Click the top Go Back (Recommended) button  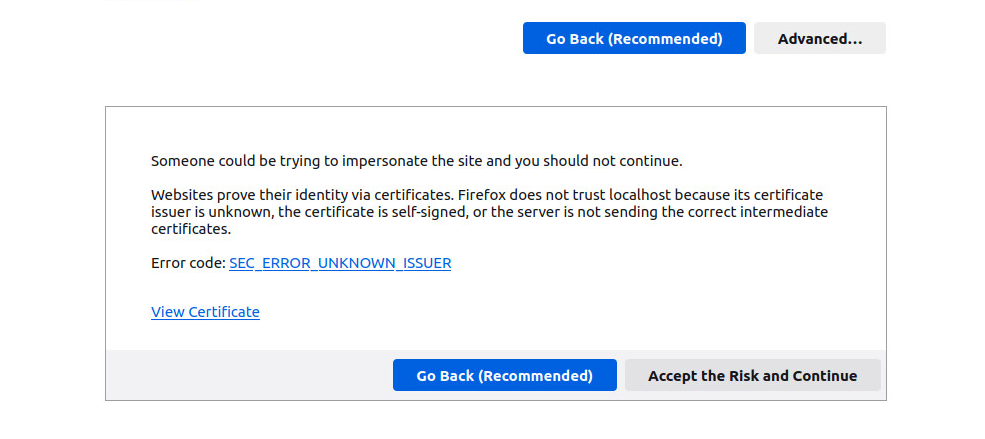pyautogui.click(x=634, y=38)
